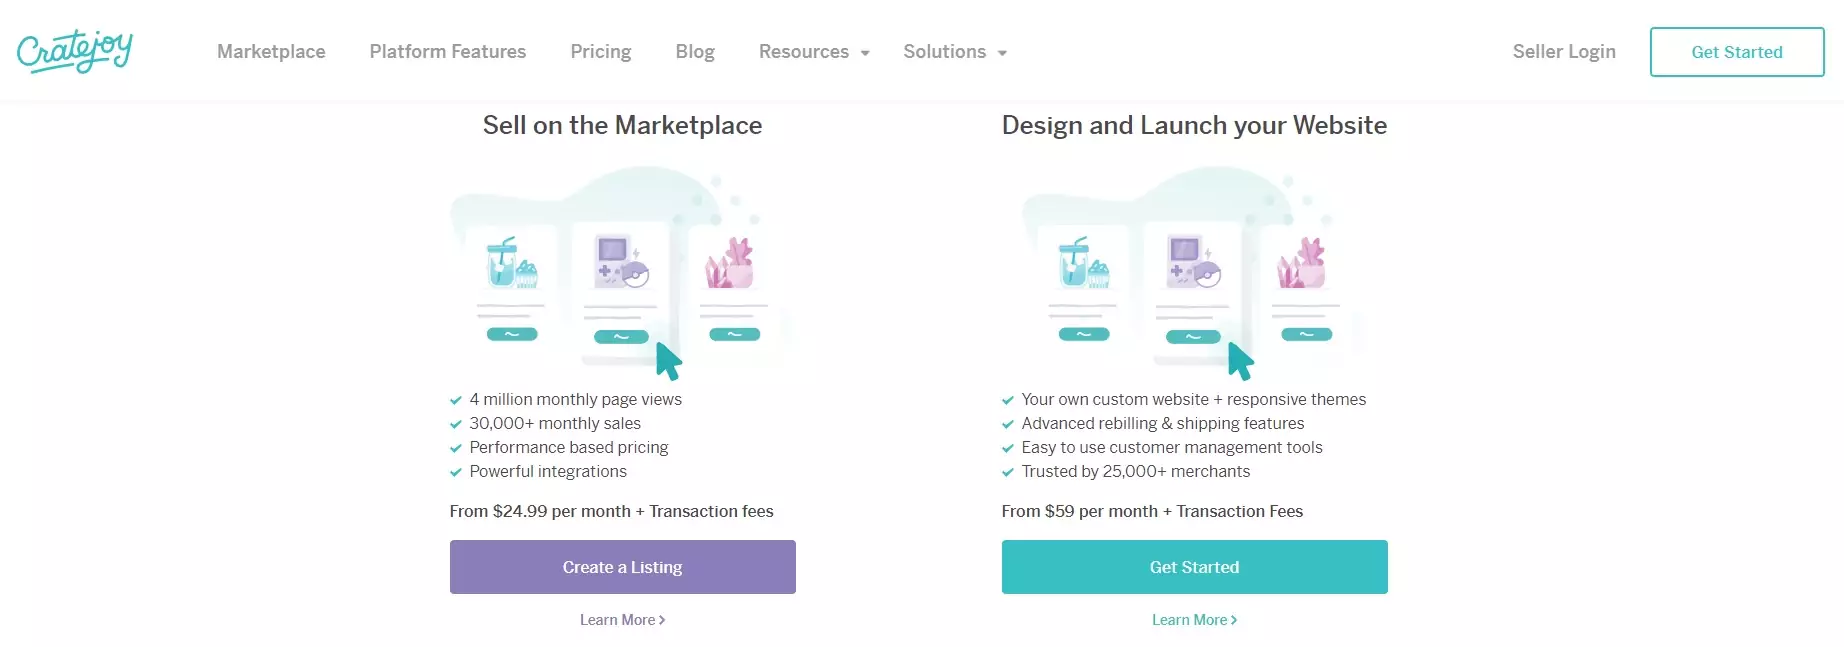This screenshot has width=1844, height=647.
Task: Click the Cratejoy logo
Action: click(x=75, y=51)
